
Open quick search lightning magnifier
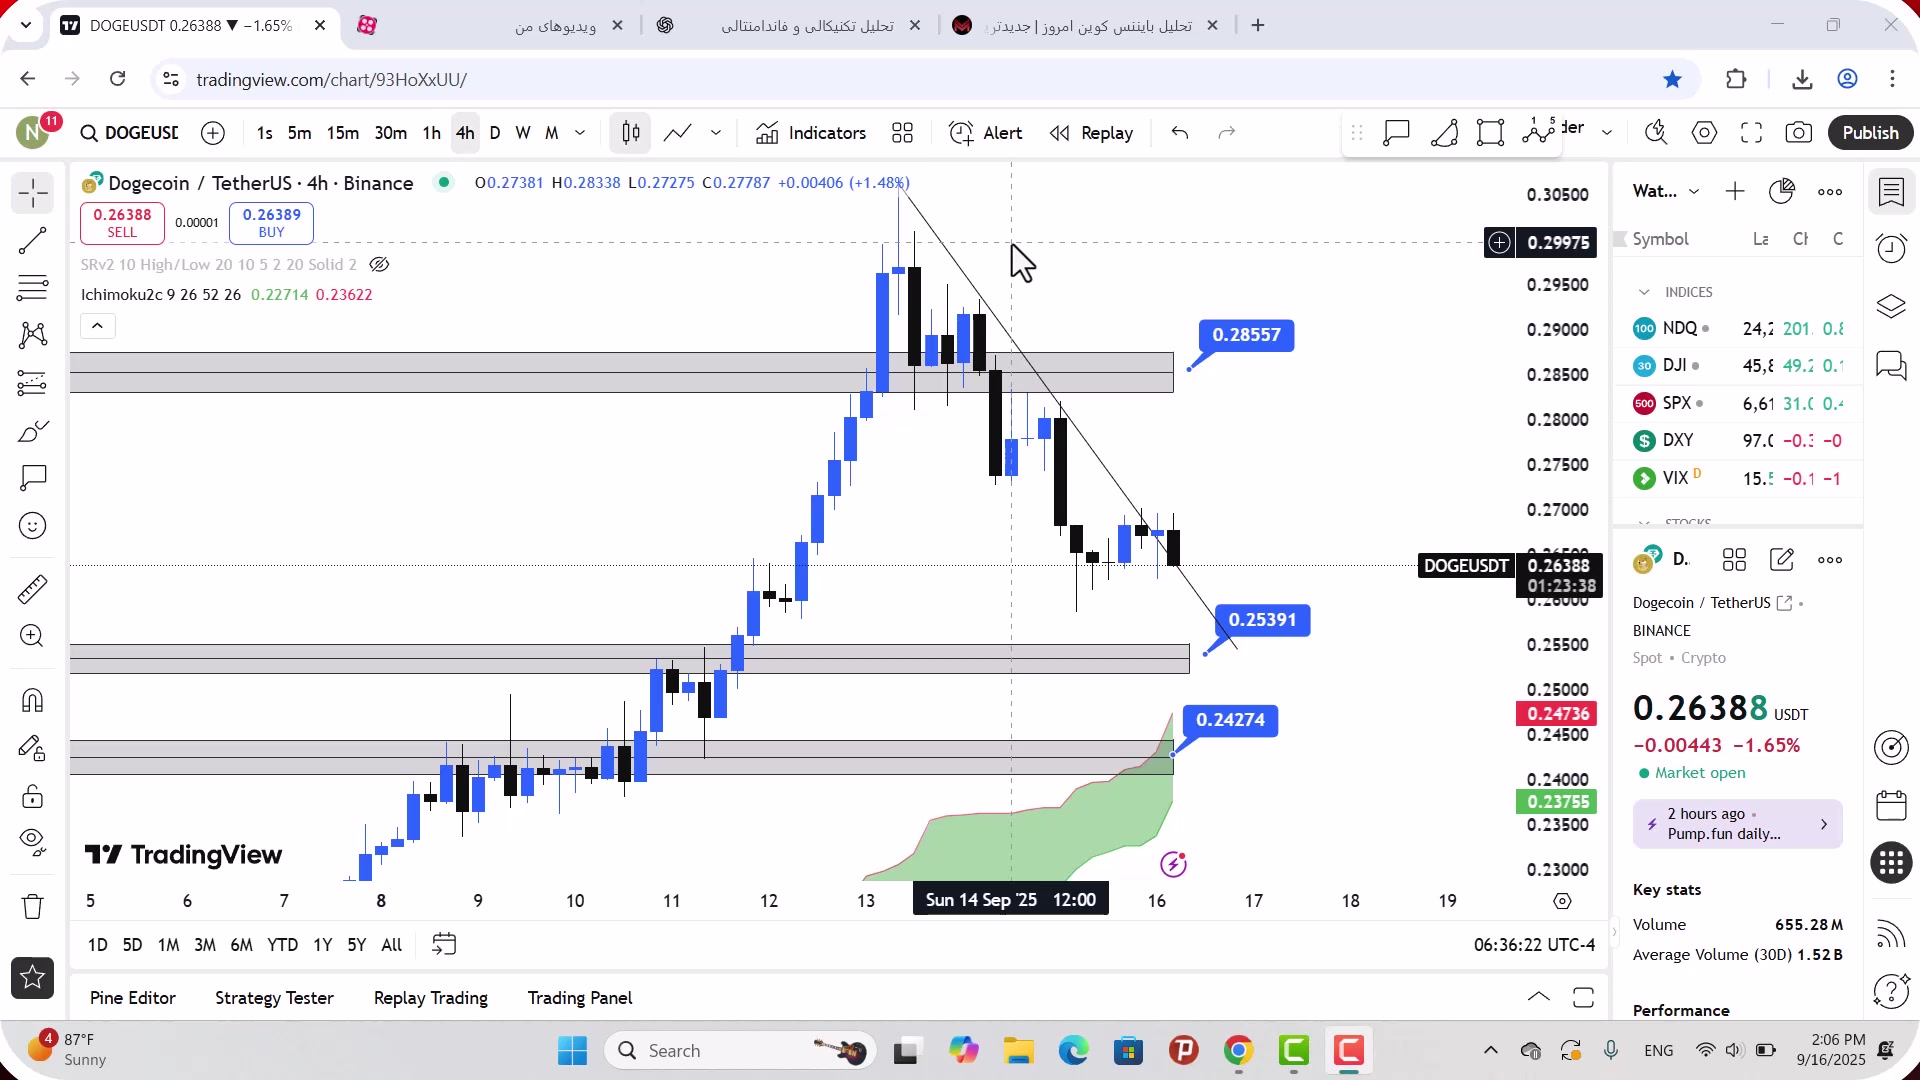[x=1656, y=133]
